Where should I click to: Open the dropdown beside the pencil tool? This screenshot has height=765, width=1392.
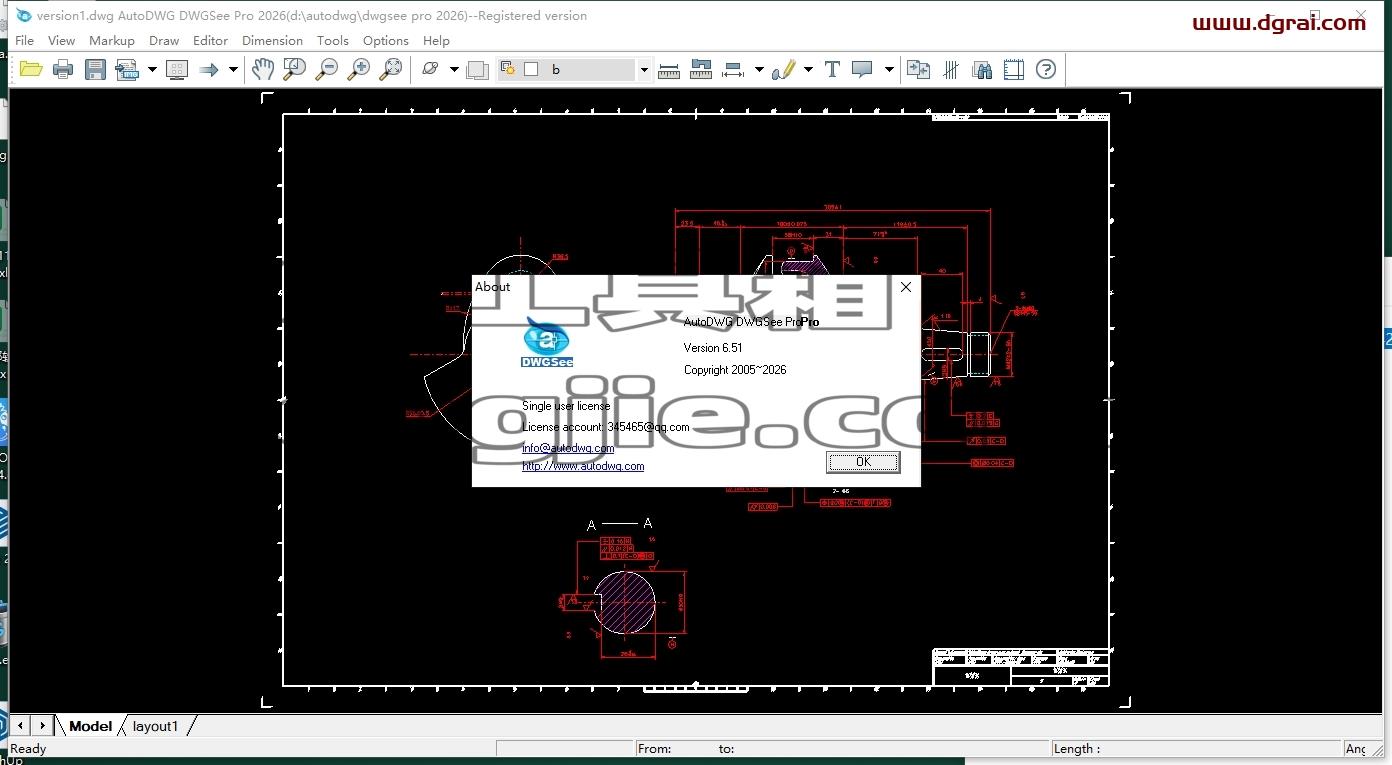pos(808,69)
